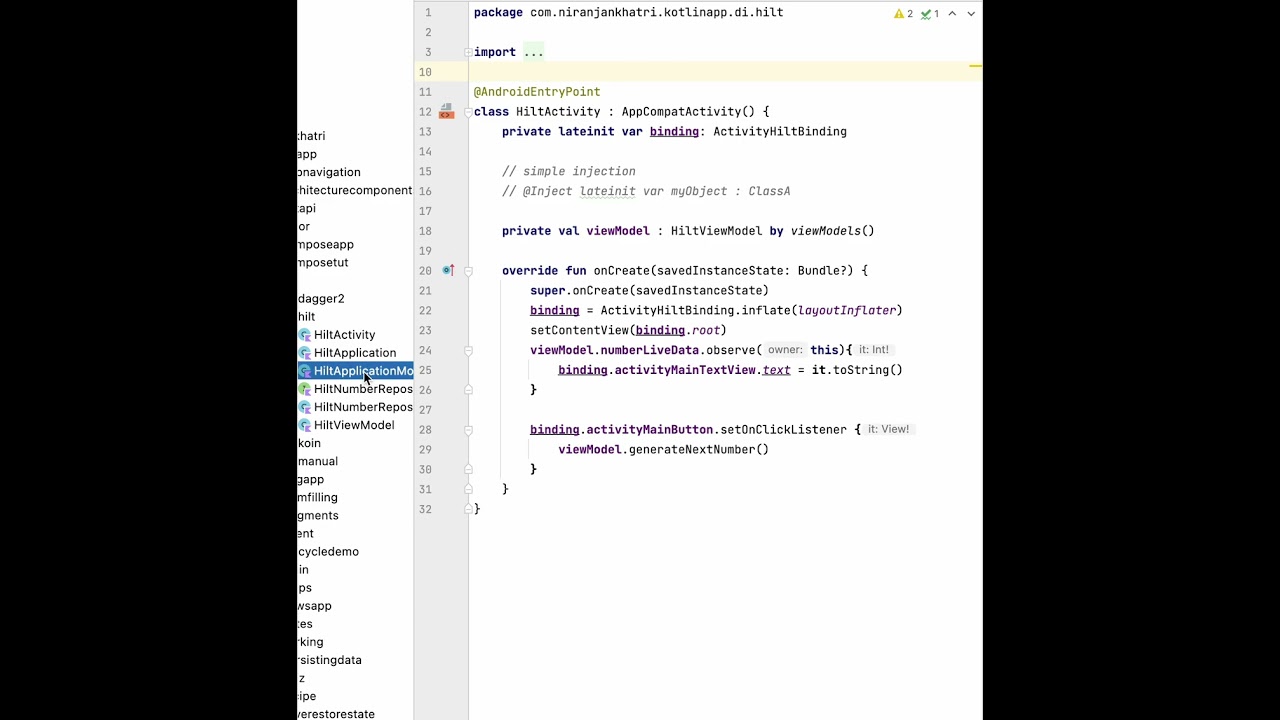Click the fold end marker on line 26
1280x720 pixels.
467,390
